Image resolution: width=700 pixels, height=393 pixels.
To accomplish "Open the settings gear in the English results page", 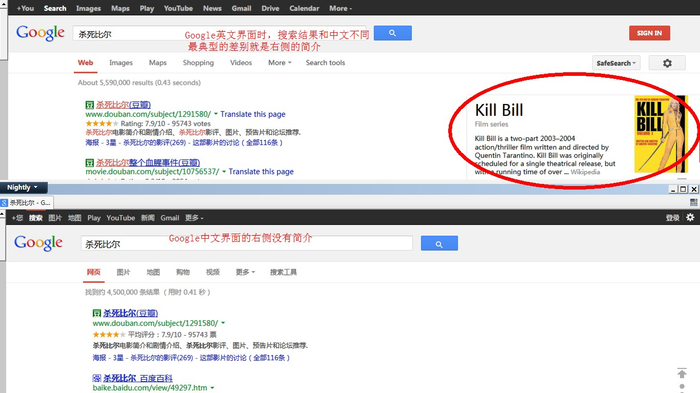I will click(667, 63).
